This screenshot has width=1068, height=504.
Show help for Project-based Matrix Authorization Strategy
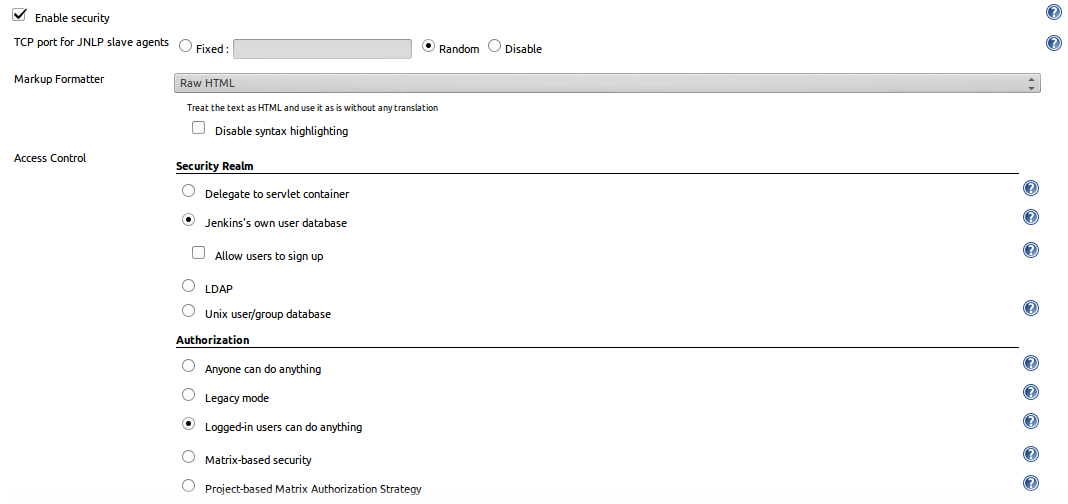click(x=1031, y=483)
